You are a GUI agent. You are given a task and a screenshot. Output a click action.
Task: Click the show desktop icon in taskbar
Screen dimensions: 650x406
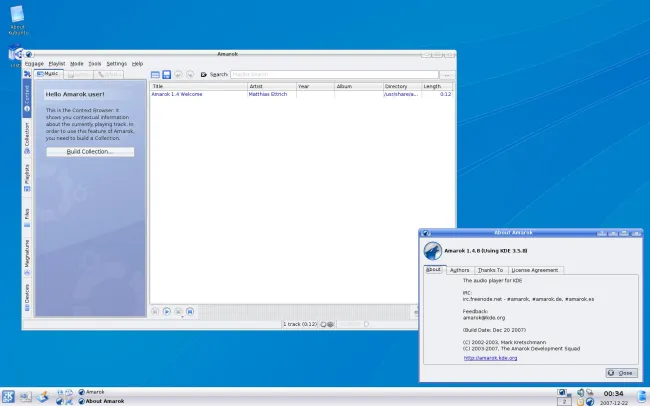25,397
